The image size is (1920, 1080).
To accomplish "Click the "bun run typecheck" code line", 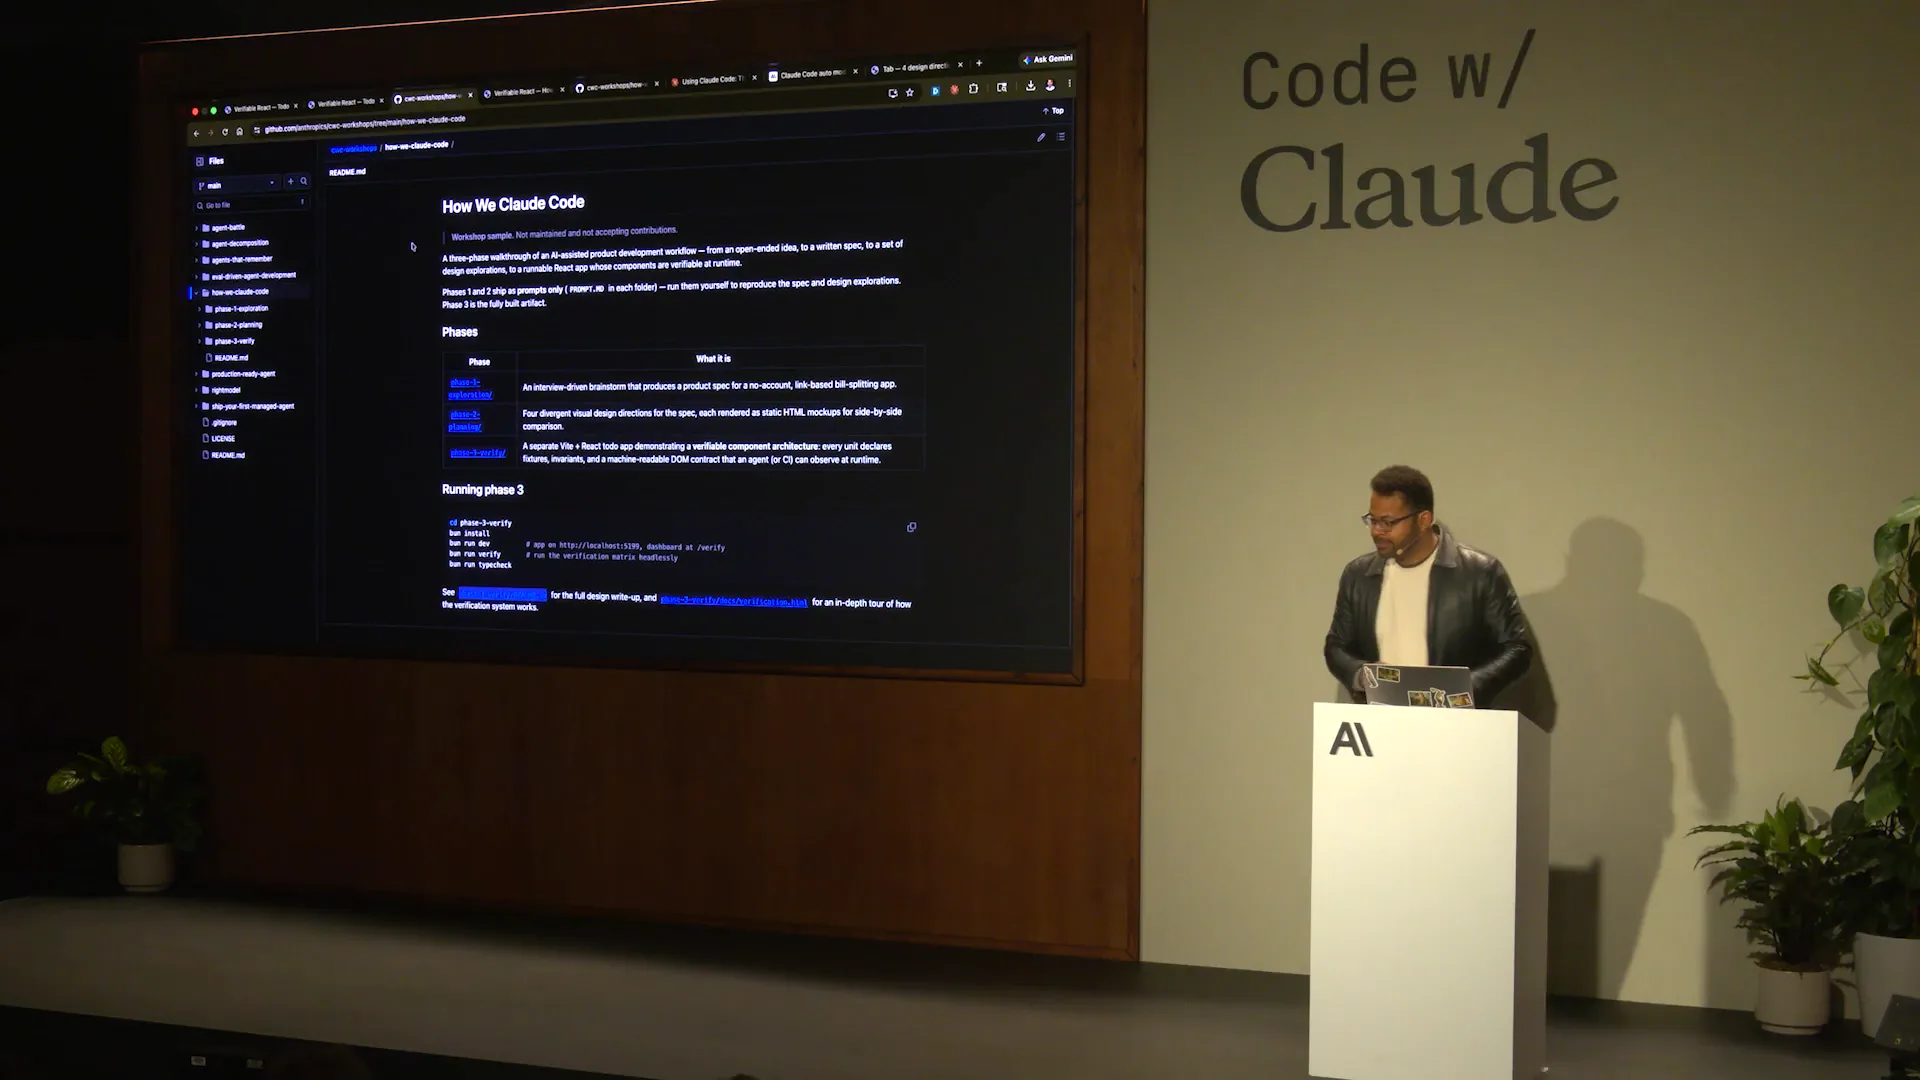I will (480, 565).
